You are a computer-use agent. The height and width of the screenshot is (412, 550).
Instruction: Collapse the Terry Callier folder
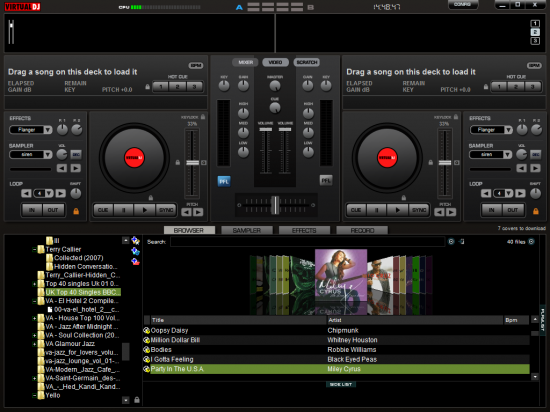click(34, 250)
